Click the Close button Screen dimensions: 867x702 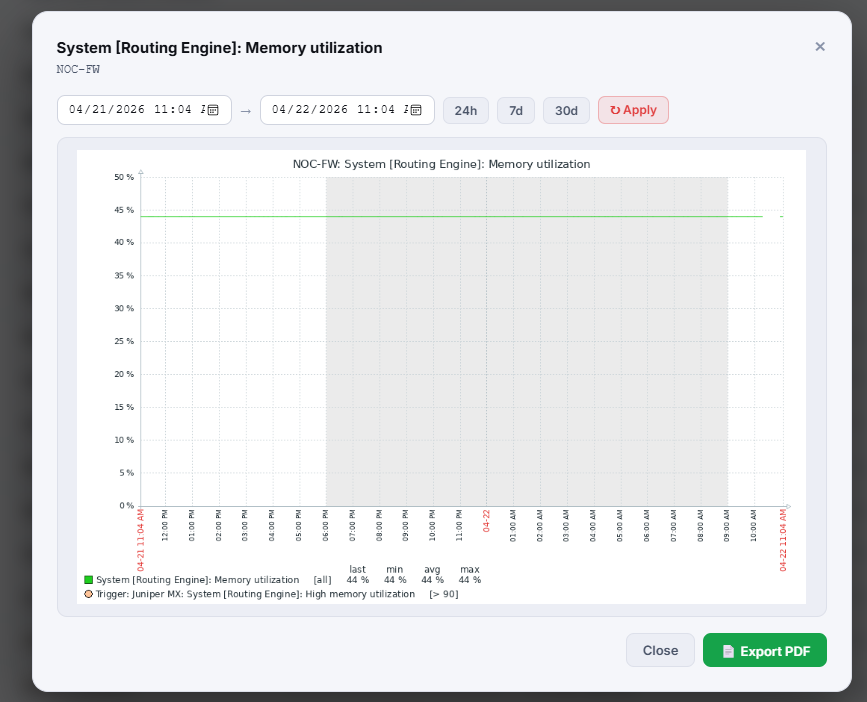660,650
